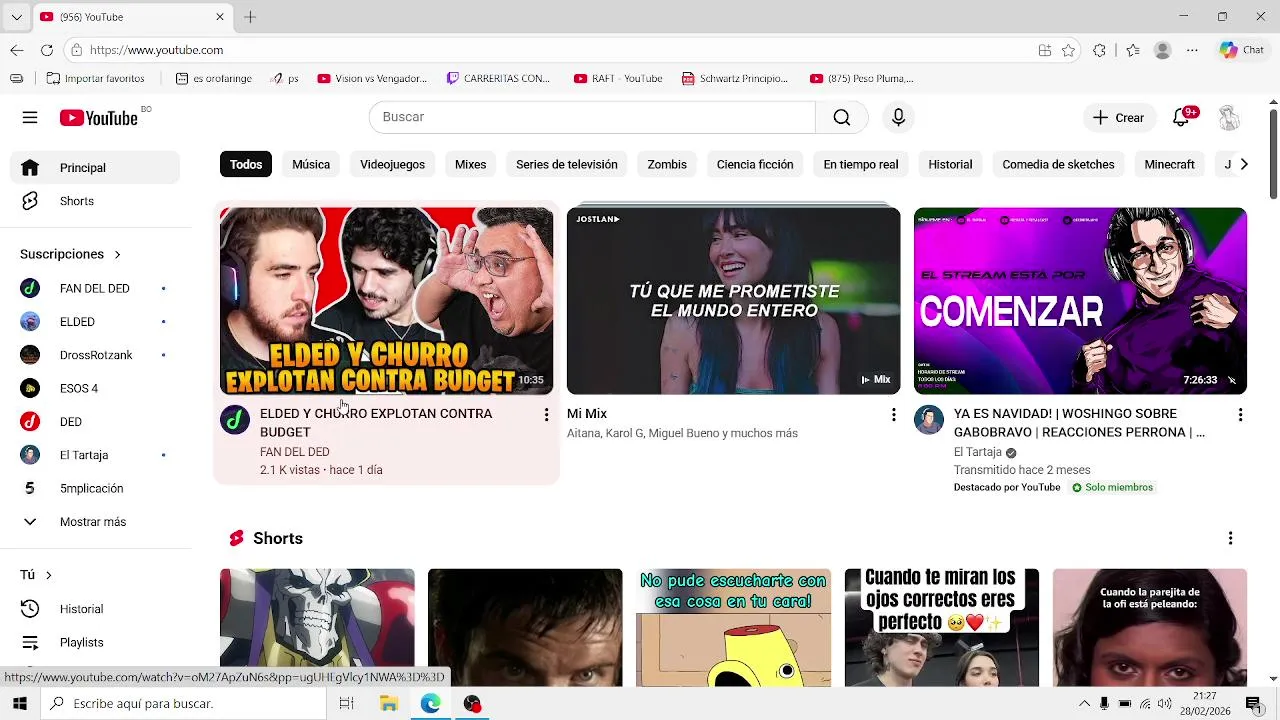Open the 5mplicación subscription channel
The image size is (1280, 720).
point(95,488)
